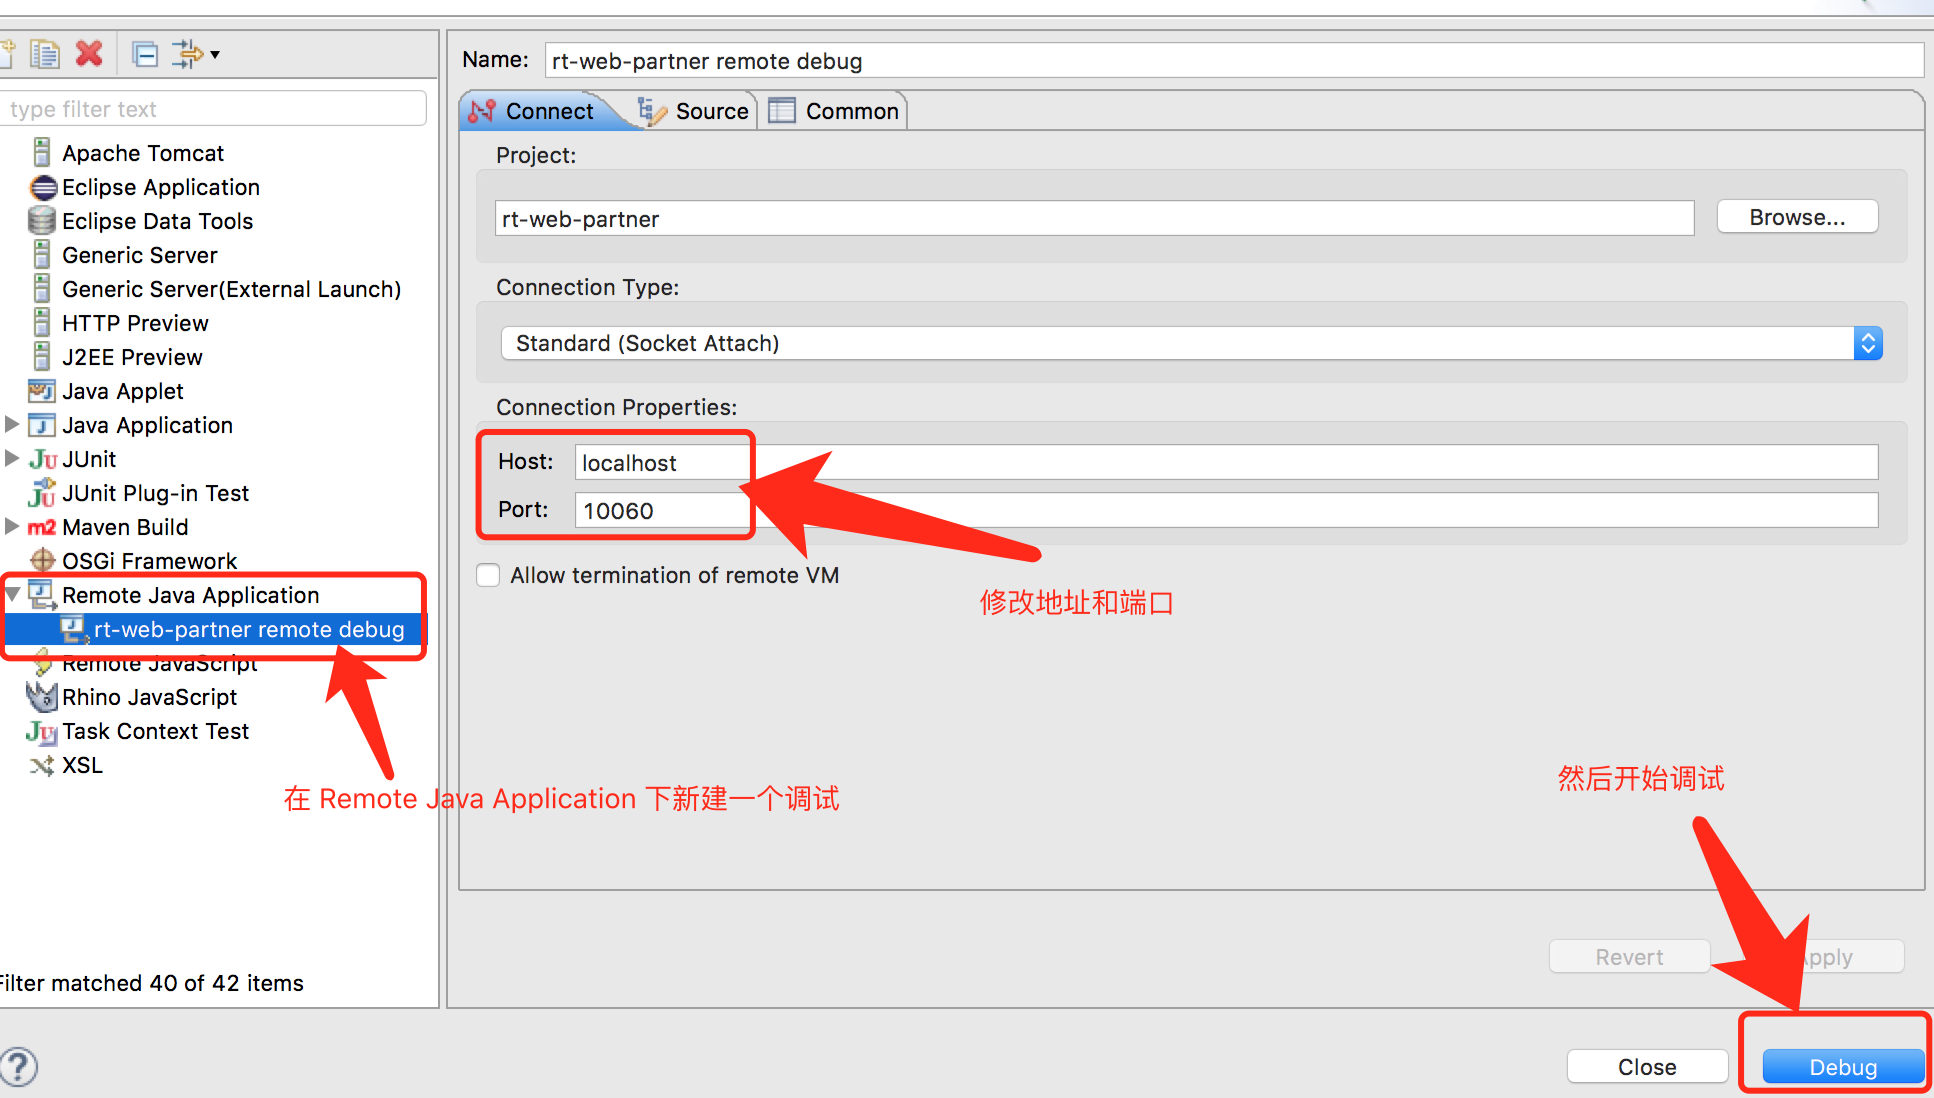Viewport: 1934px width, 1098px height.
Task: Delete selected configuration with red X icon
Action: [x=89, y=53]
